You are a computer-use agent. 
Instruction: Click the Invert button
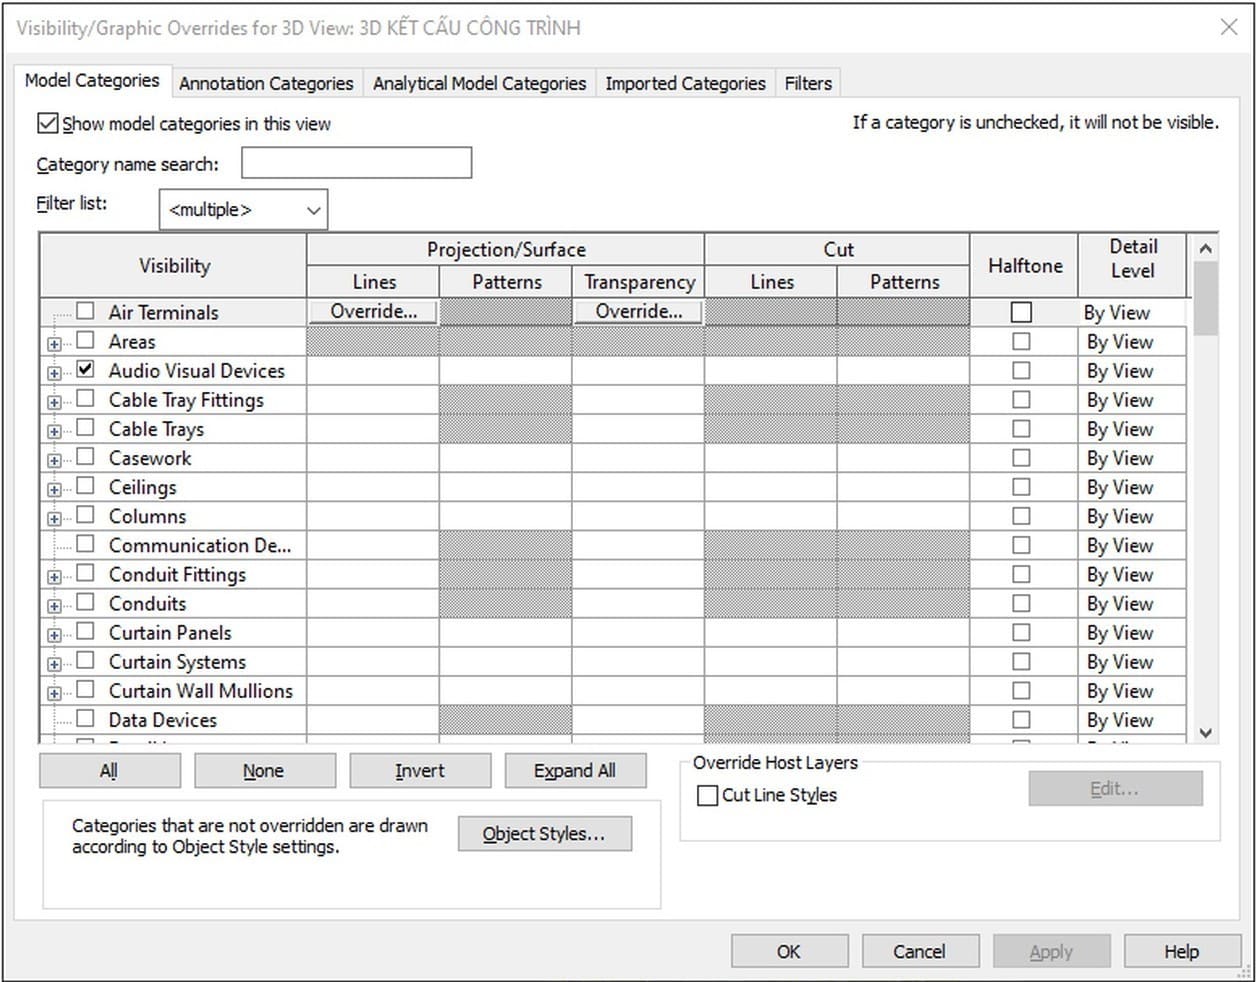(x=420, y=771)
